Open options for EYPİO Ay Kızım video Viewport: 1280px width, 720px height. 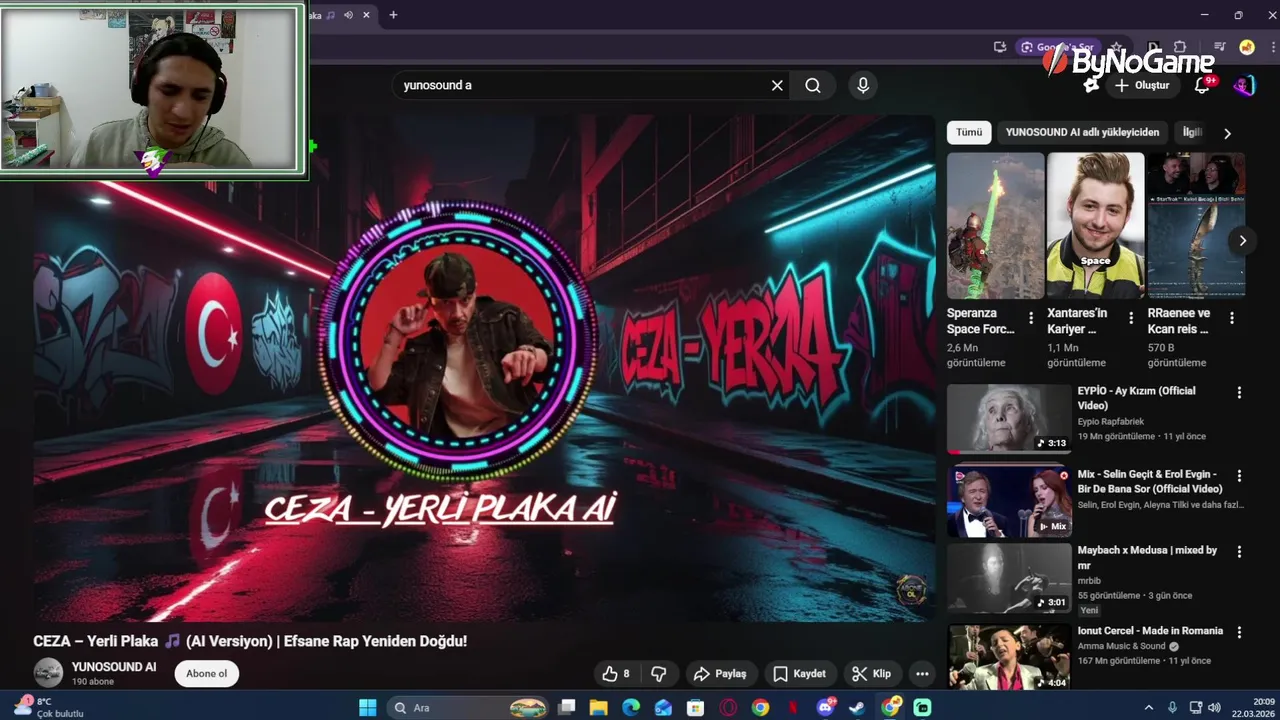1239,393
